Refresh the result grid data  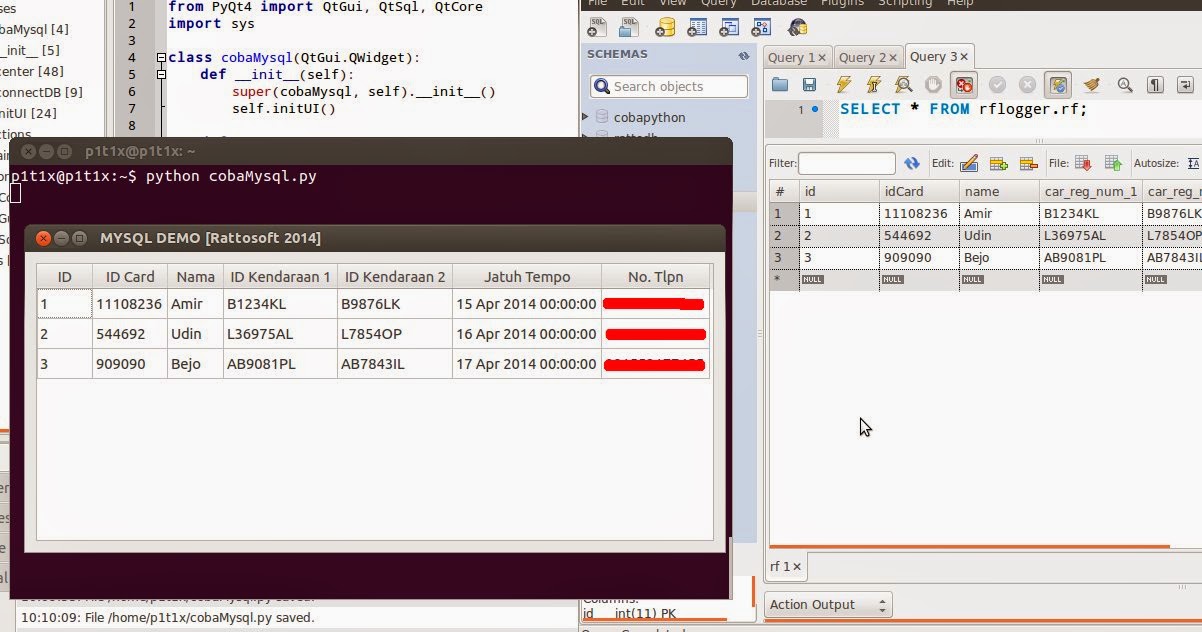(911, 163)
